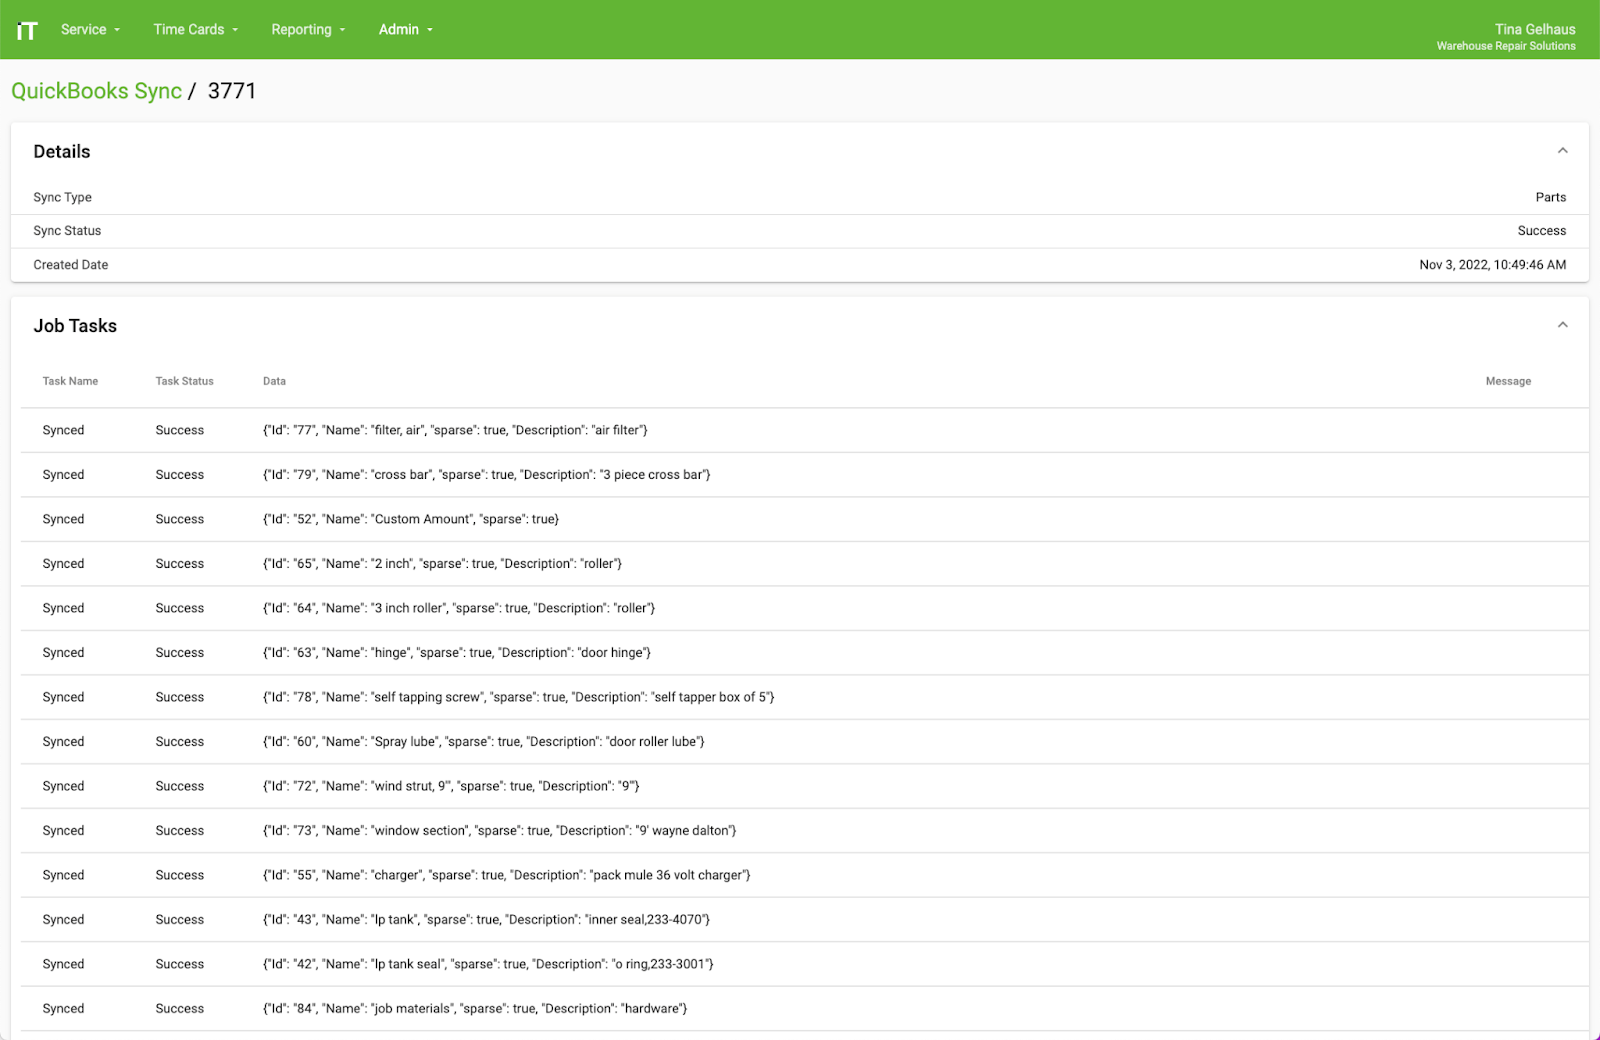Viewport: 1600px width, 1040px height.
Task: Select the "filter, air" data row
Action: point(805,430)
